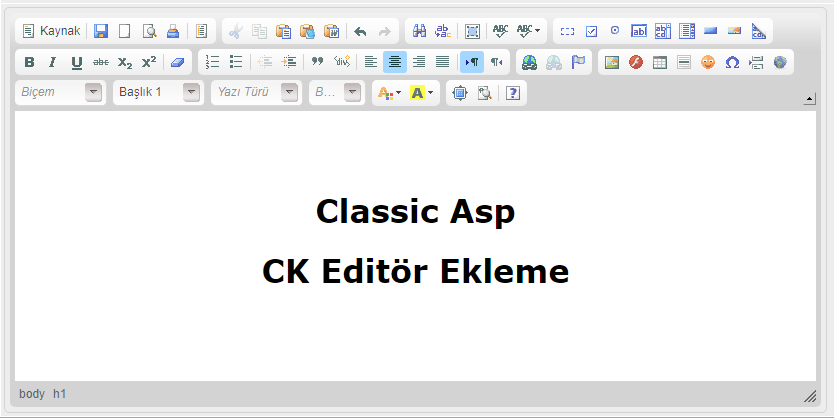
Task: Save the document with the floppy disk icon
Action: 101,31
